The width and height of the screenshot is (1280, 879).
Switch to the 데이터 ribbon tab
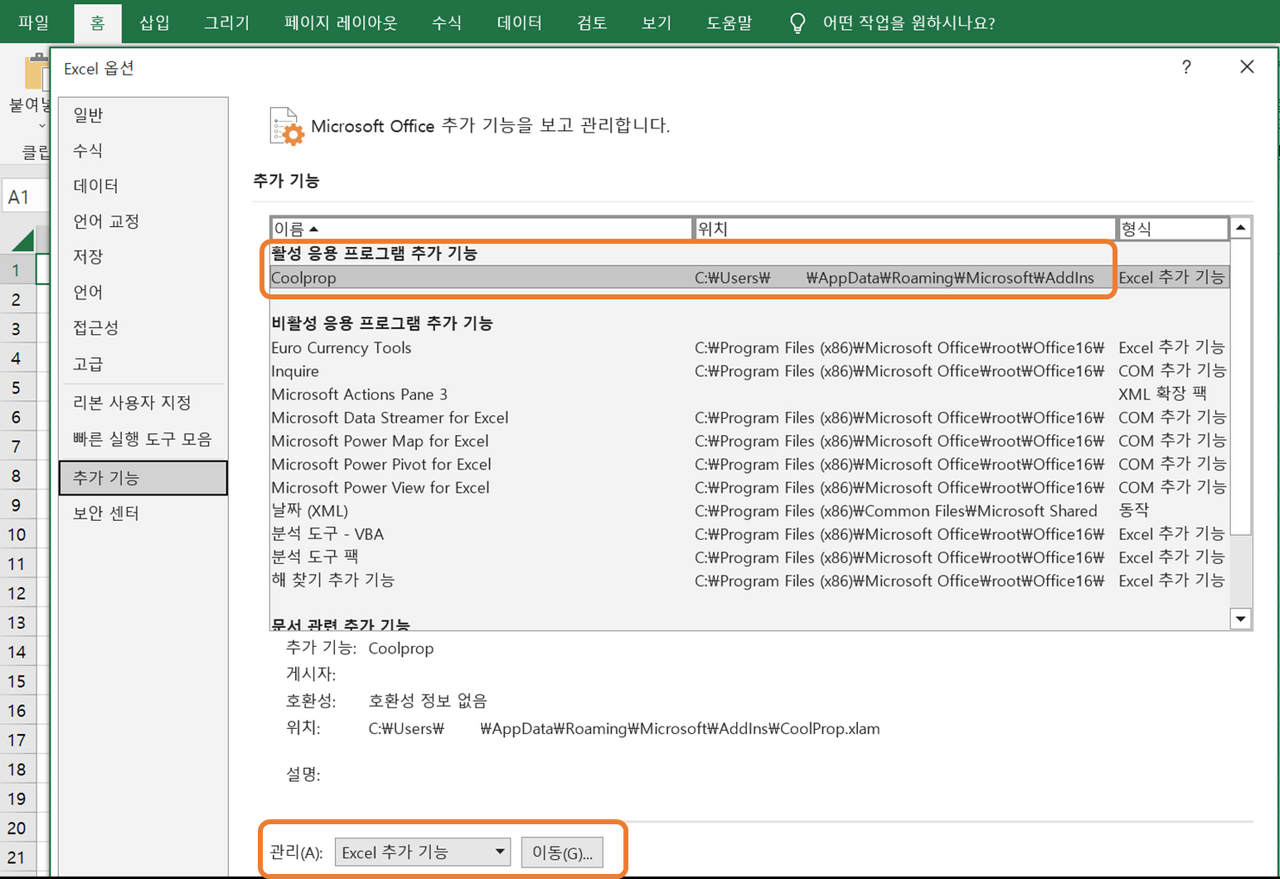coord(519,22)
